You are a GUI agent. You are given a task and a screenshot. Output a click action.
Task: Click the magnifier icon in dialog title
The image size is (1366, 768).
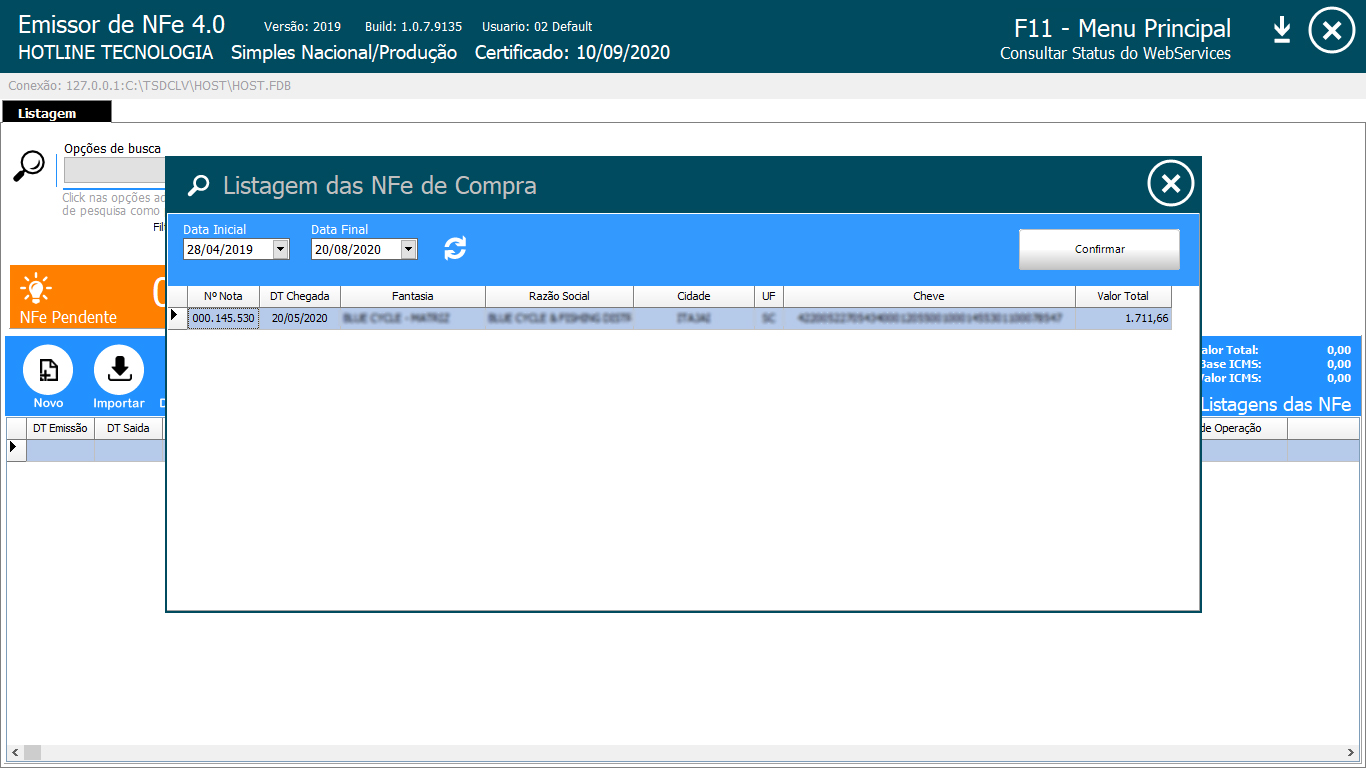click(199, 186)
